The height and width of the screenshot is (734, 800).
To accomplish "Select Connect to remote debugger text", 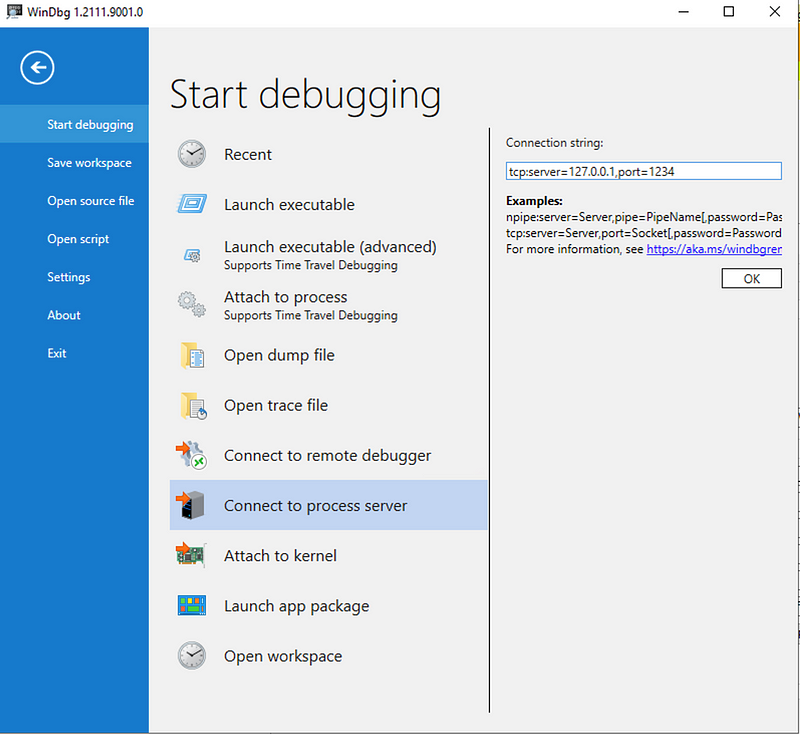I will click(328, 455).
